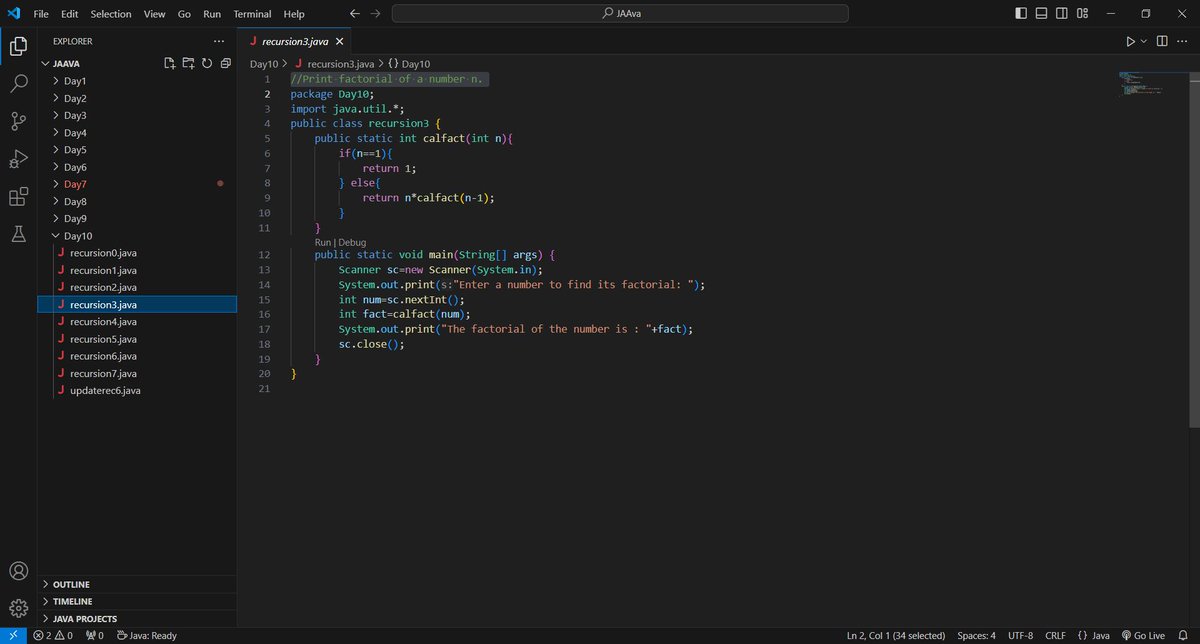The image size is (1200, 644).
Task: Open the Terminal menu
Action: [x=251, y=14]
